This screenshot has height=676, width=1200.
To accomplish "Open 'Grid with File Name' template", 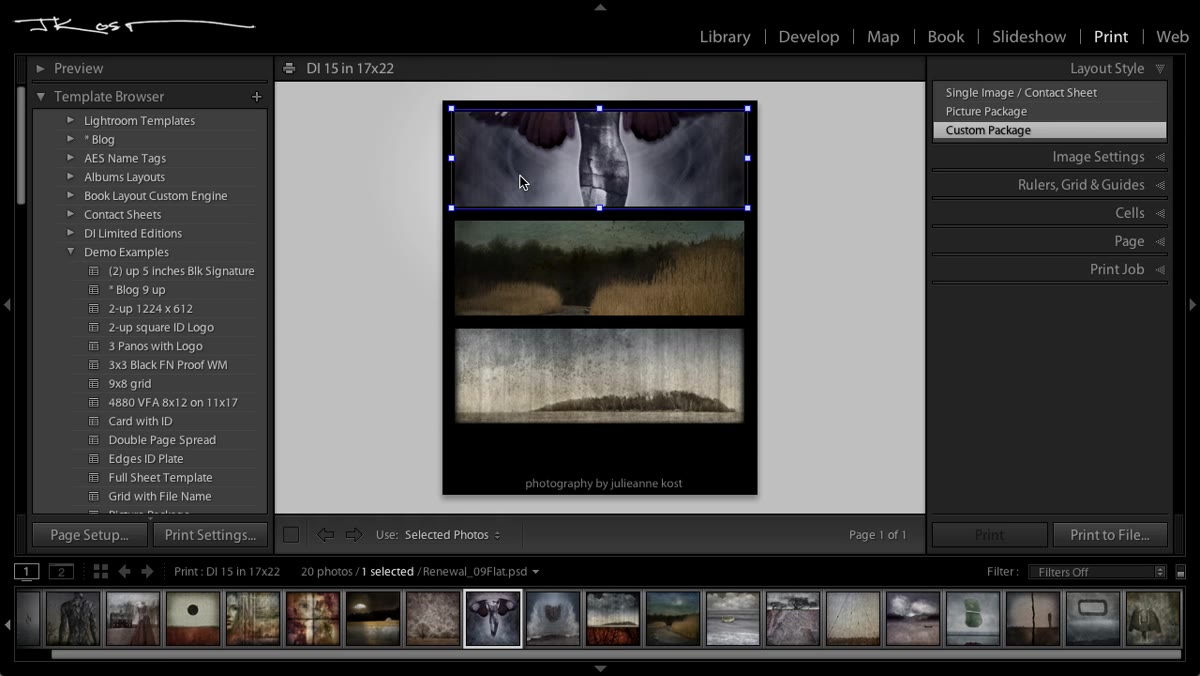I will 160,496.
